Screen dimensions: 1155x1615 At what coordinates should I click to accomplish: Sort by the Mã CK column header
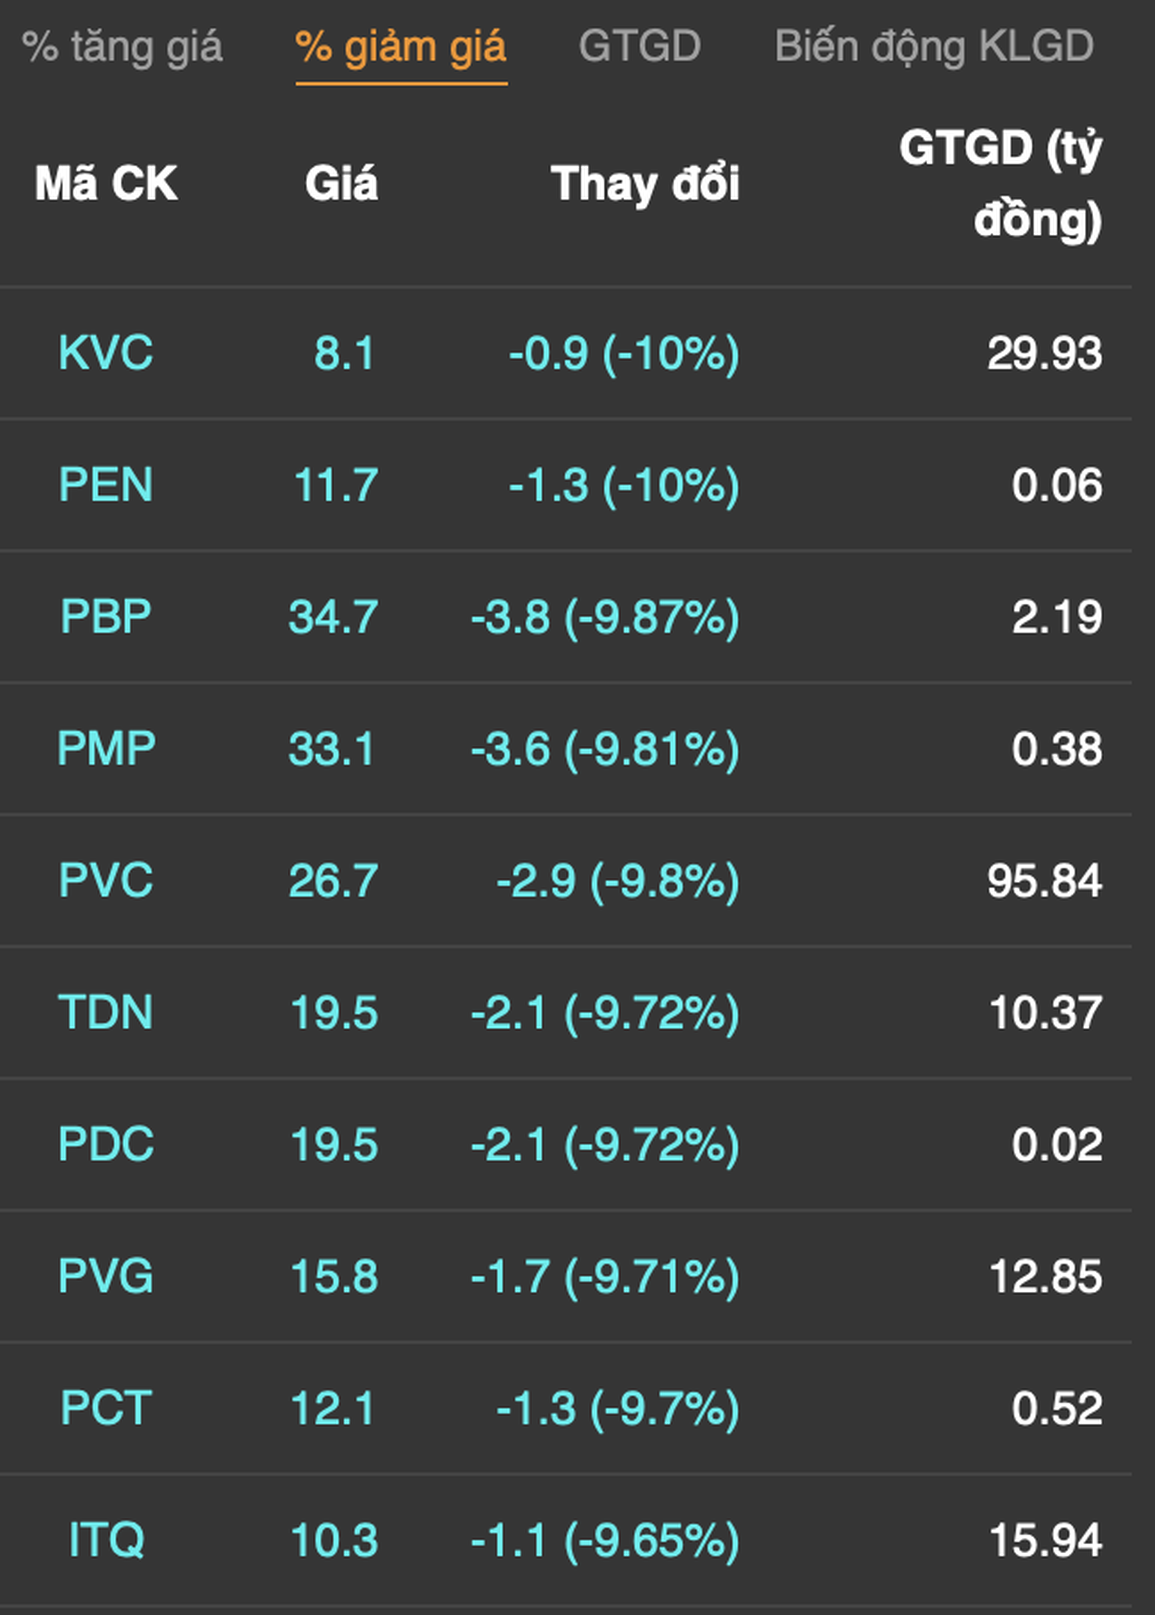coord(106,184)
